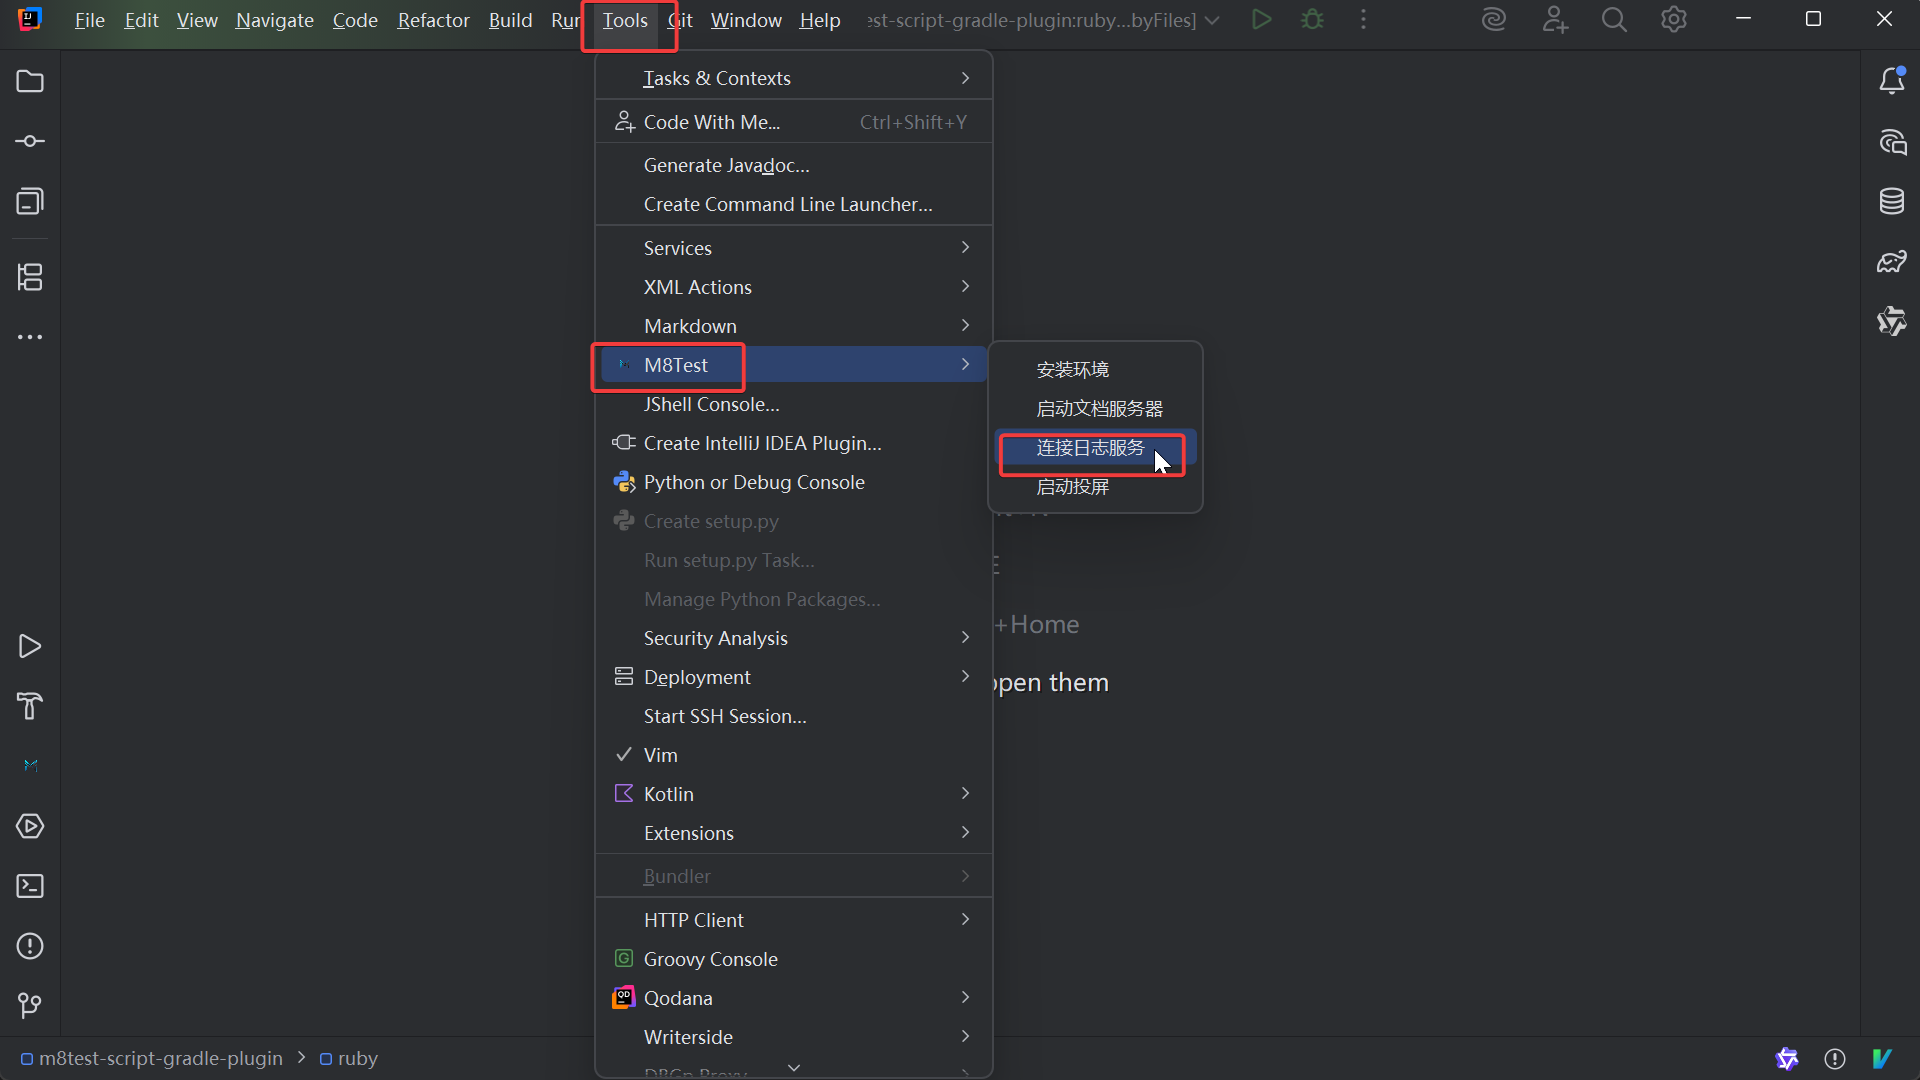Click the Notifications bell icon
Image resolution: width=1920 pixels, height=1080 pixels.
point(1891,81)
